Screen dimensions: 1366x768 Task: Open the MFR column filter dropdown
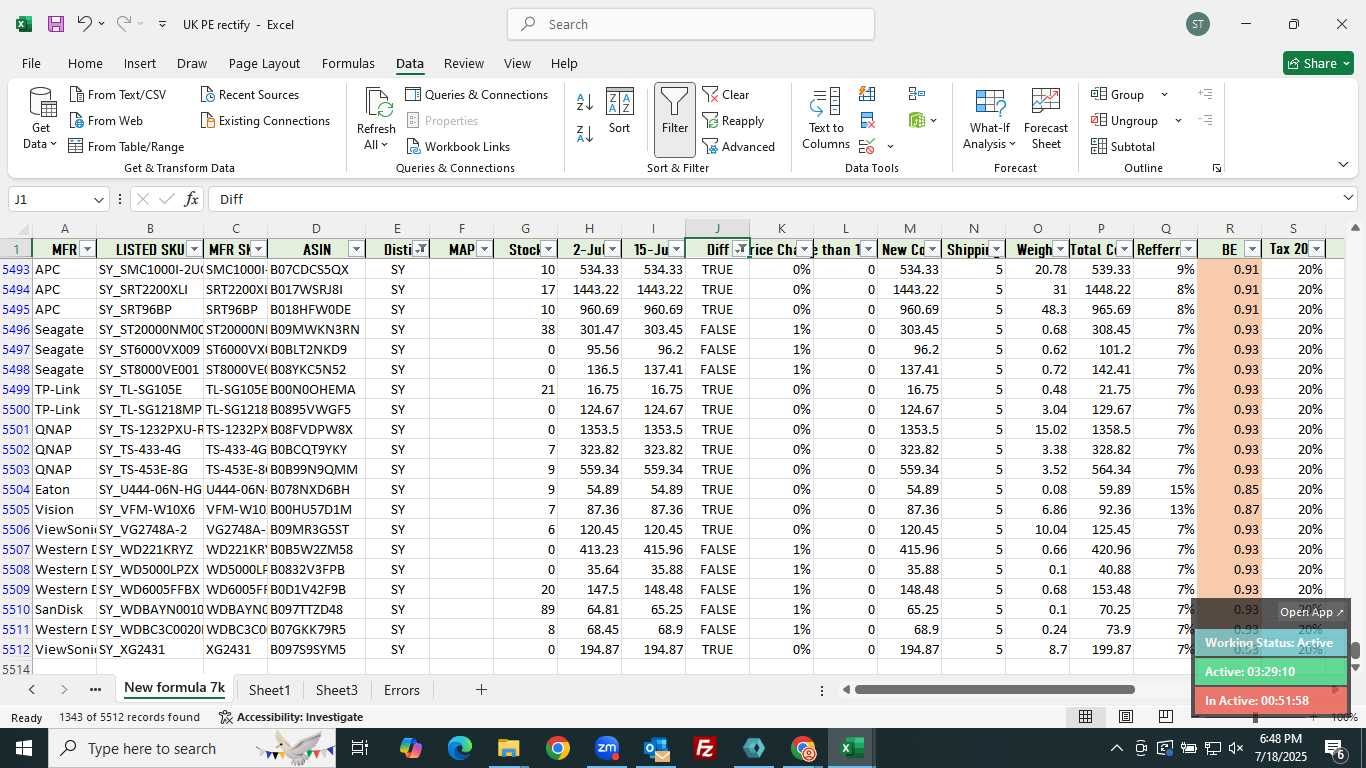point(87,249)
